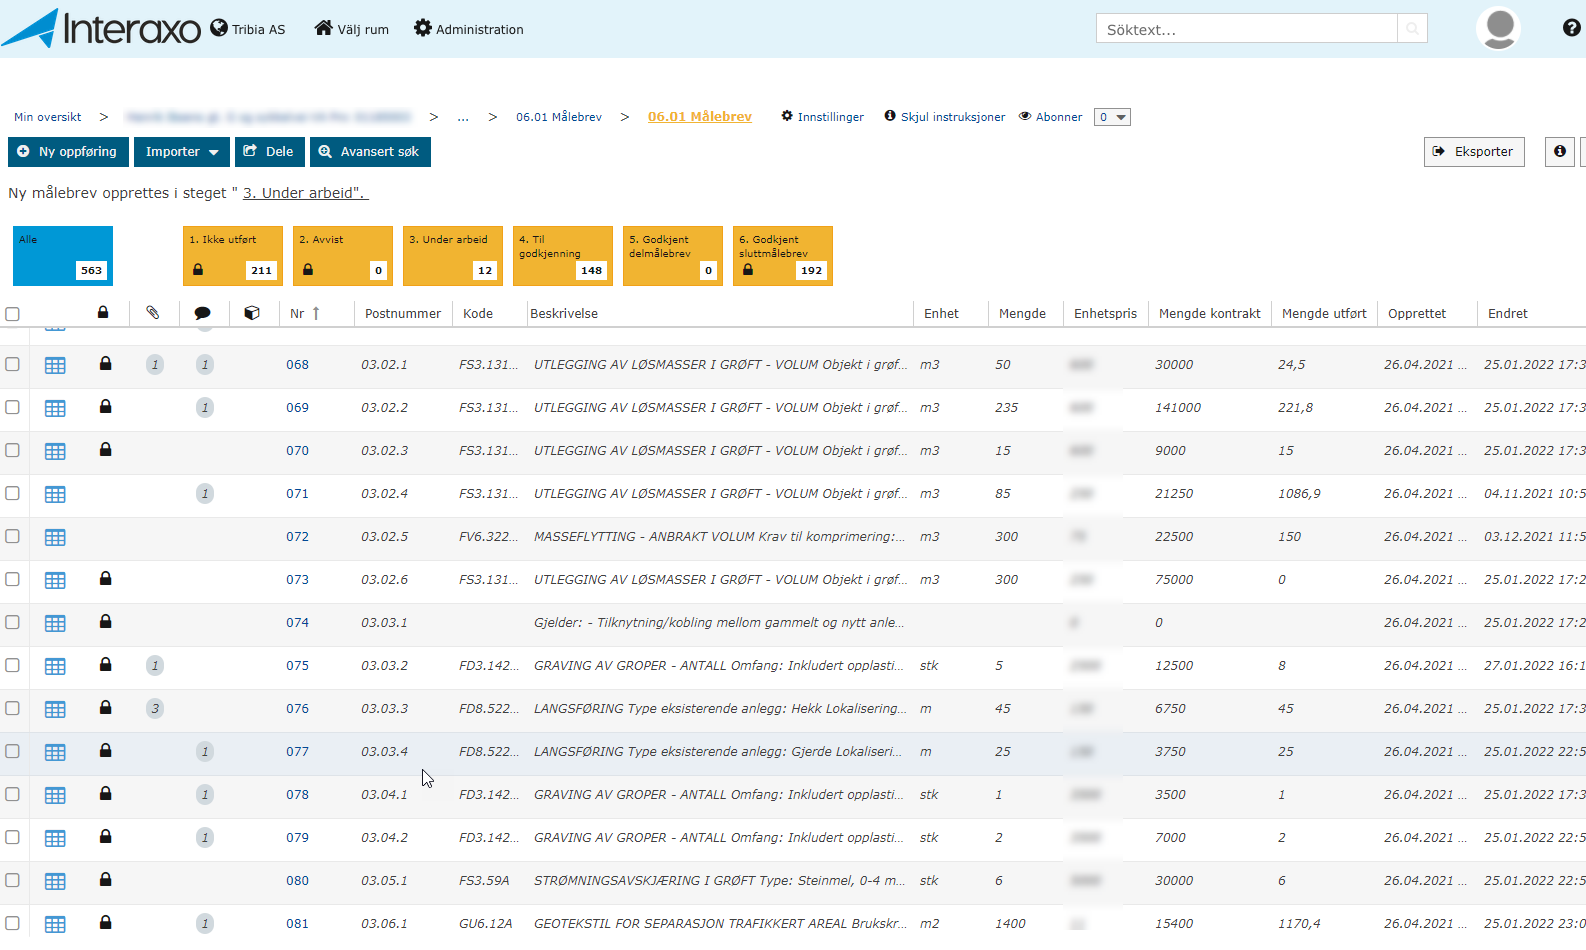Click the package column header icon
This screenshot has height=950, width=1586.
point(252,313)
